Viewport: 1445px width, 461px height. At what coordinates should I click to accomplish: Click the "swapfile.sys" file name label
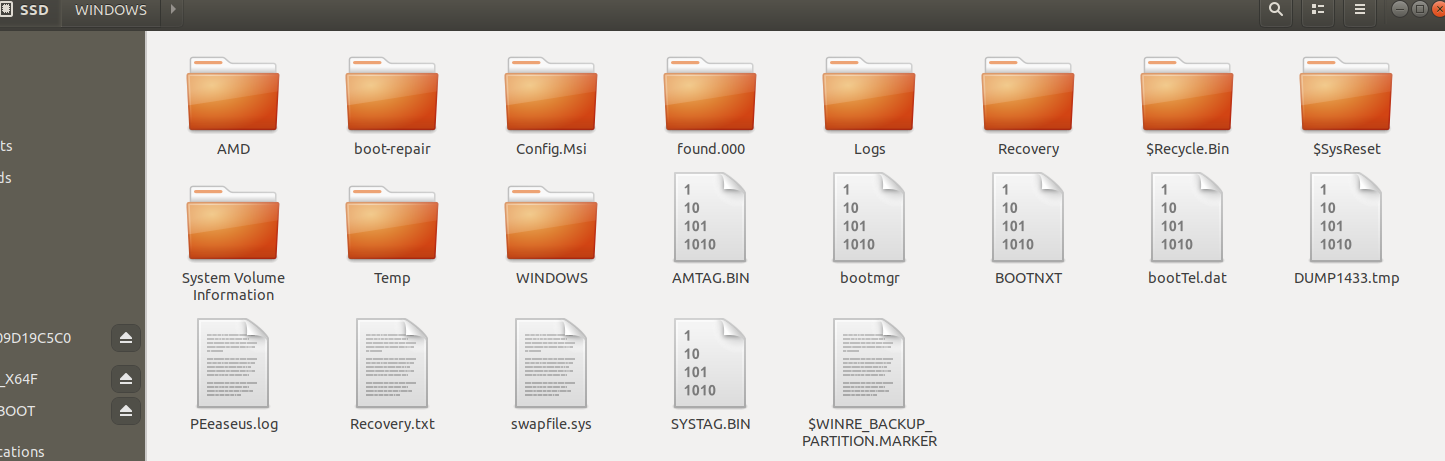click(551, 424)
